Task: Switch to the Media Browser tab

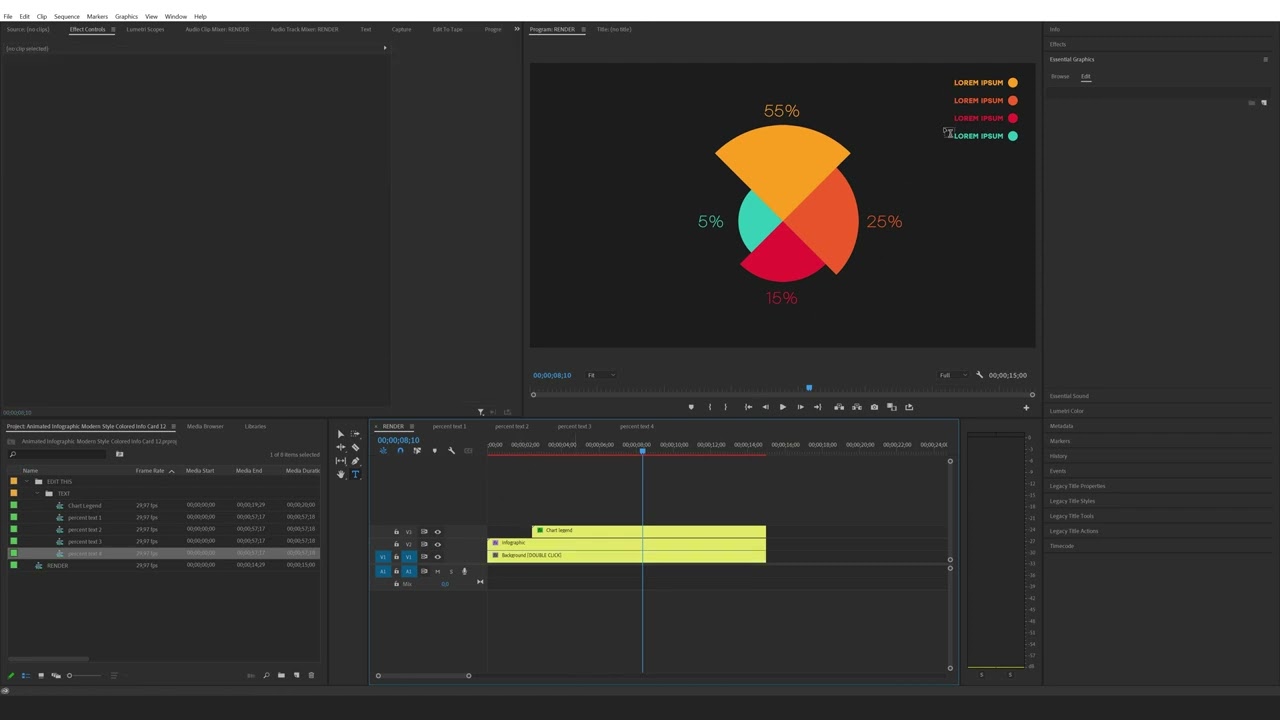Action: point(205,426)
